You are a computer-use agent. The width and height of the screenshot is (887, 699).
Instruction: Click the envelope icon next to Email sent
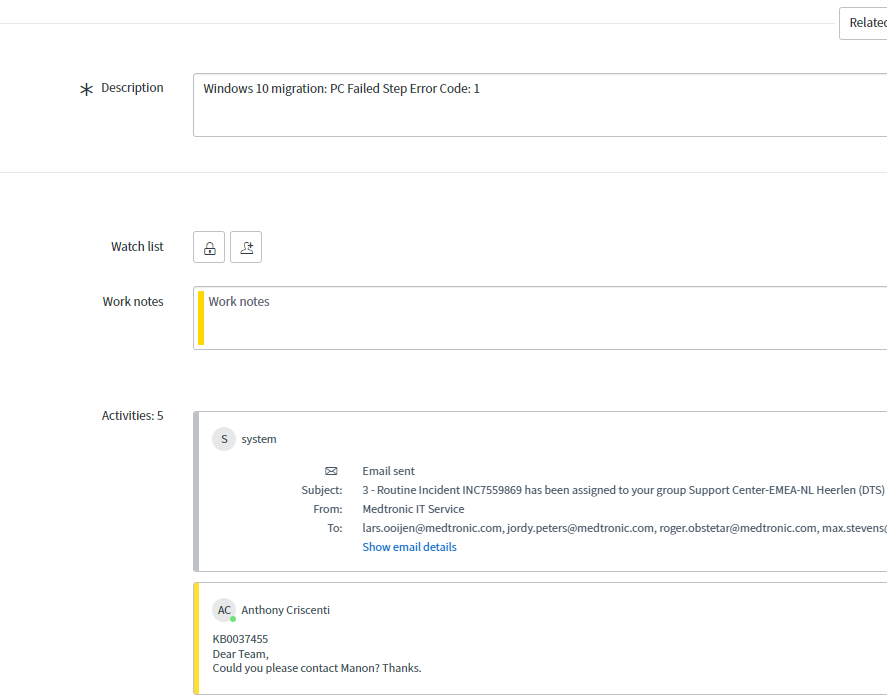(x=331, y=471)
